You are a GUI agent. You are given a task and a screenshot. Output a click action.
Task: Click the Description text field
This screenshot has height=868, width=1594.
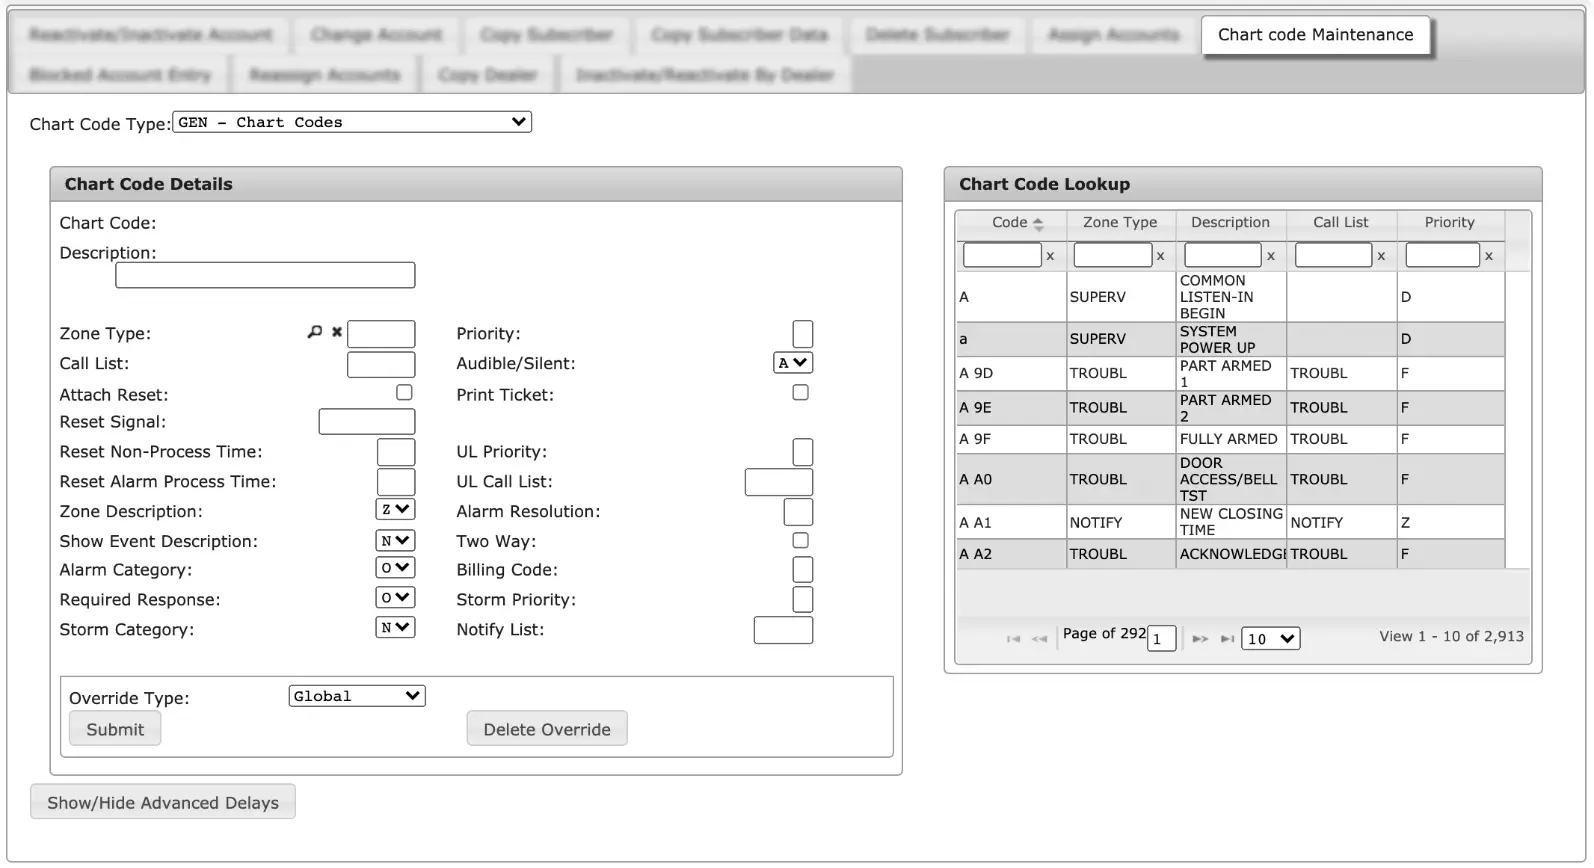tap(265, 275)
